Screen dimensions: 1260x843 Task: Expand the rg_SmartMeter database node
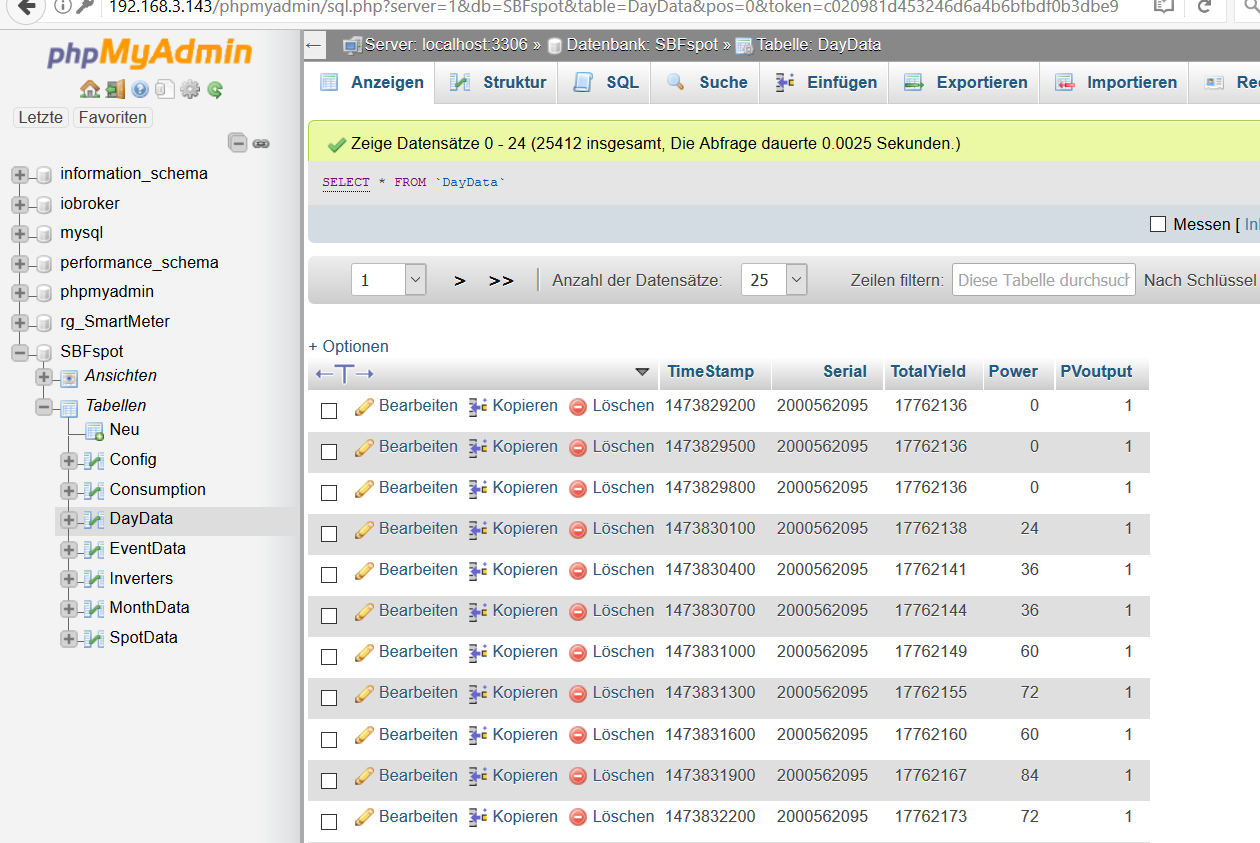pyautogui.click(x=19, y=323)
